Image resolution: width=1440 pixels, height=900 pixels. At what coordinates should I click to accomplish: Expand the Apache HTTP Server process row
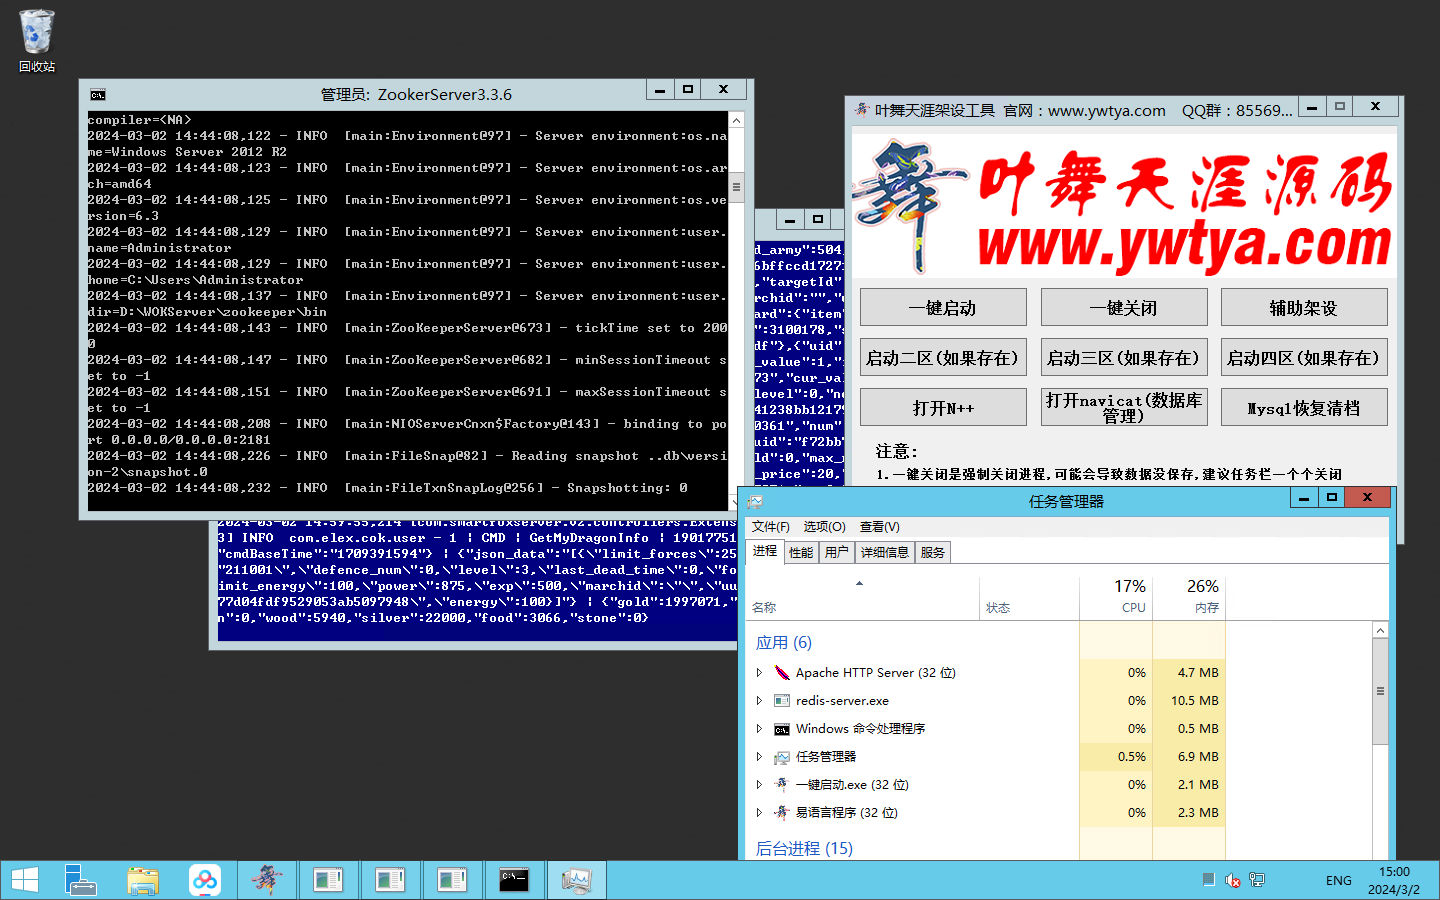click(x=759, y=673)
